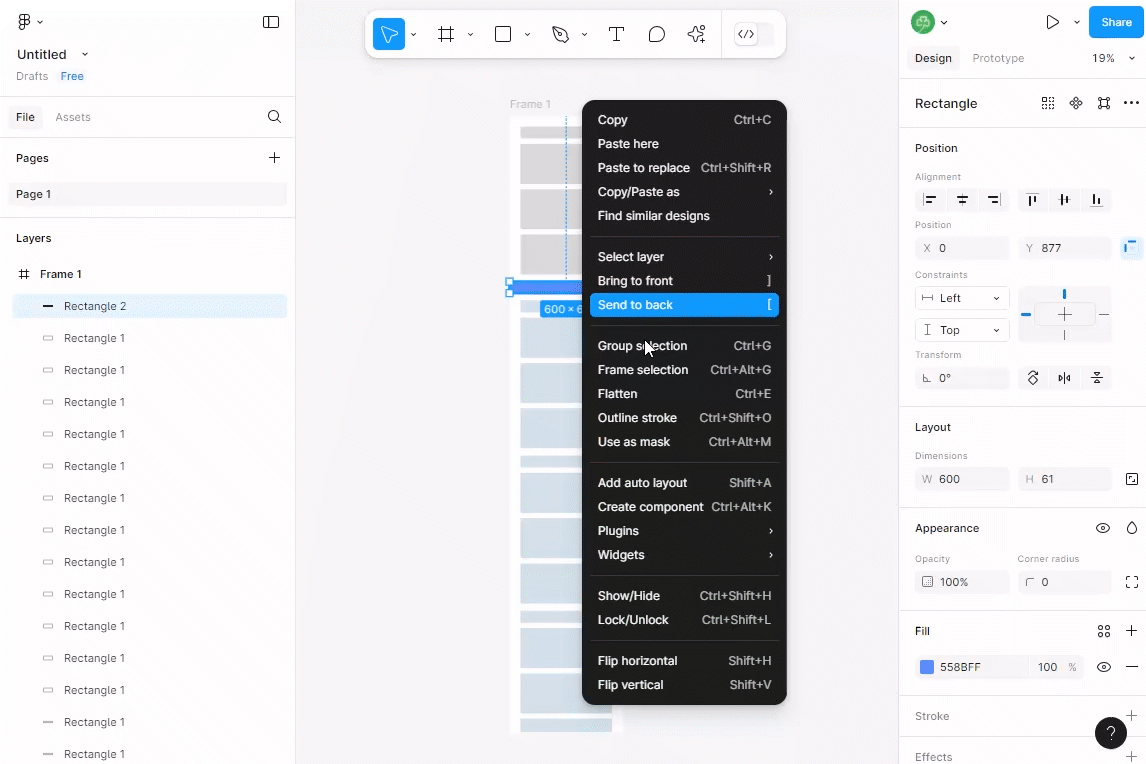Image resolution: width=1146 pixels, height=764 pixels.
Task: Toggle fill visibility eye icon
Action: click(x=1104, y=667)
